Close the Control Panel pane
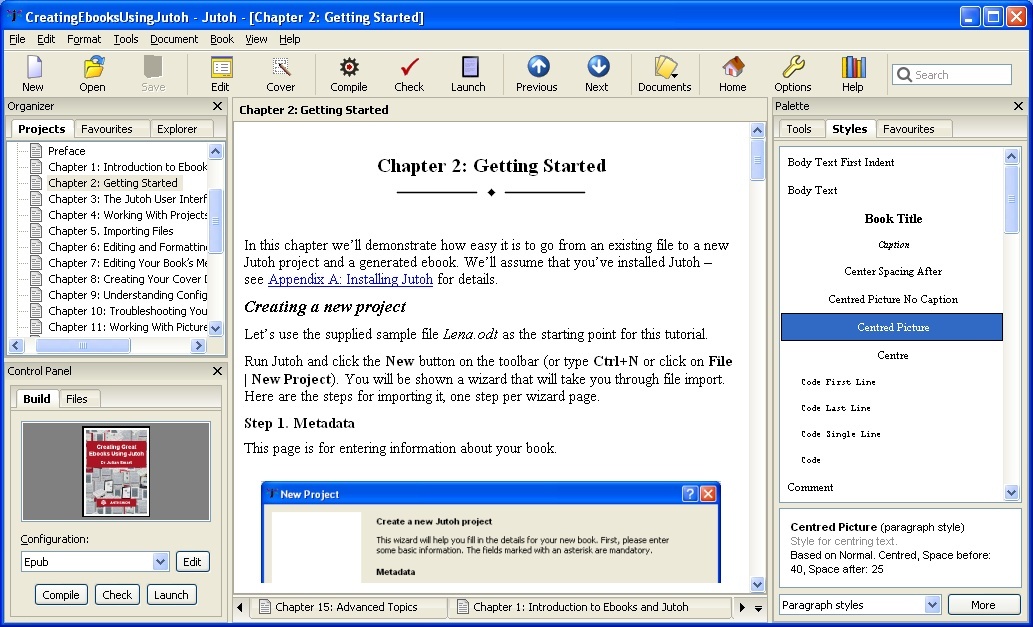 [217, 371]
